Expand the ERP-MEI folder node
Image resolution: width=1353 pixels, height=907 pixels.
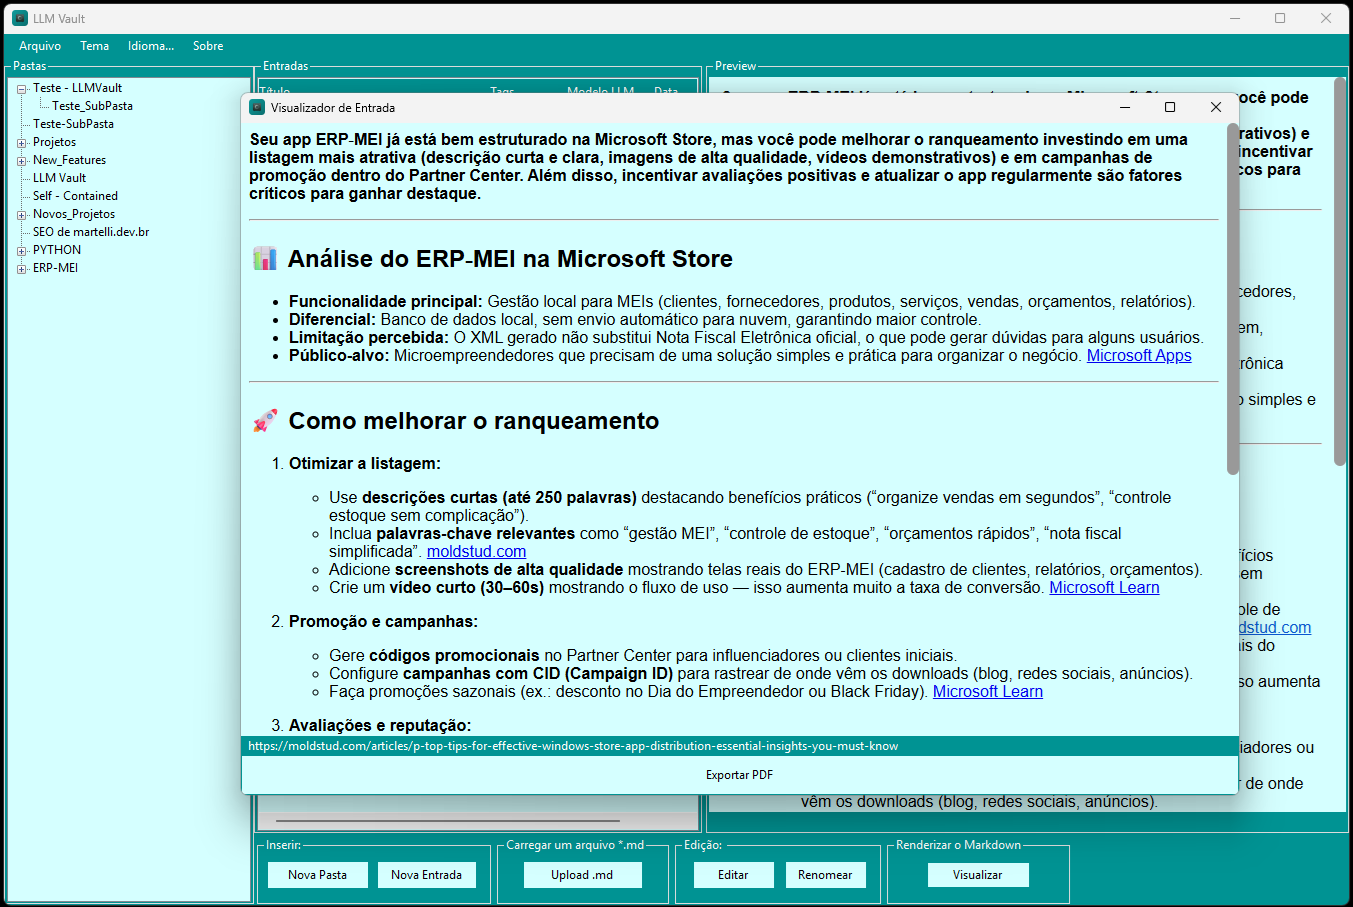pyautogui.click(x=22, y=269)
